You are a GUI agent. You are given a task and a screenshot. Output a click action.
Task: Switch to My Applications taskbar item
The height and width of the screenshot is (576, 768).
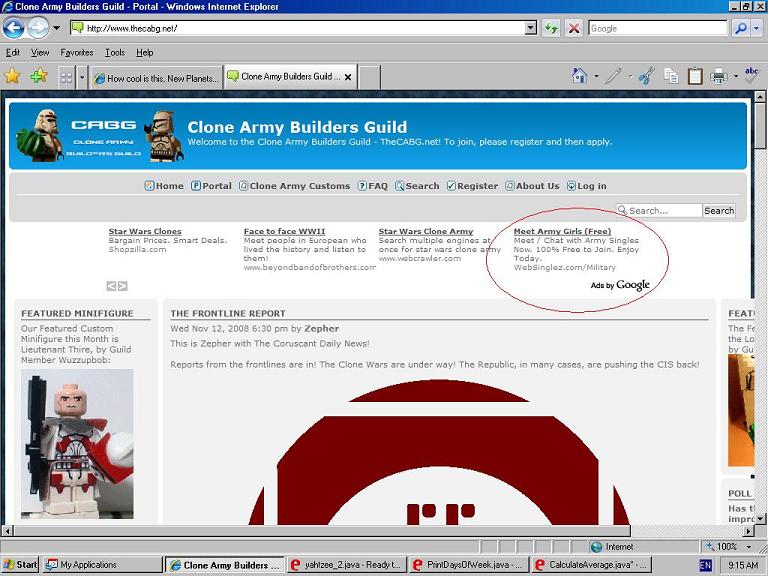[x=102, y=565]
